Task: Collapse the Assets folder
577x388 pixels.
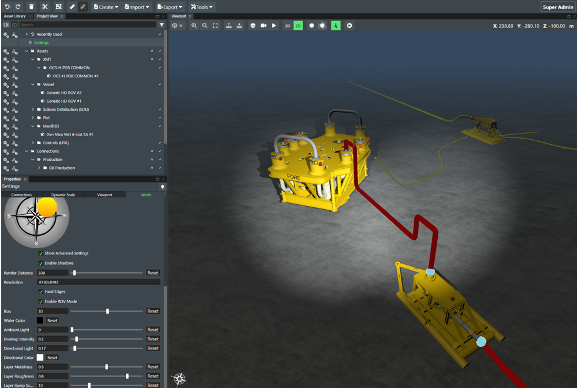Action: pos(26,51)
